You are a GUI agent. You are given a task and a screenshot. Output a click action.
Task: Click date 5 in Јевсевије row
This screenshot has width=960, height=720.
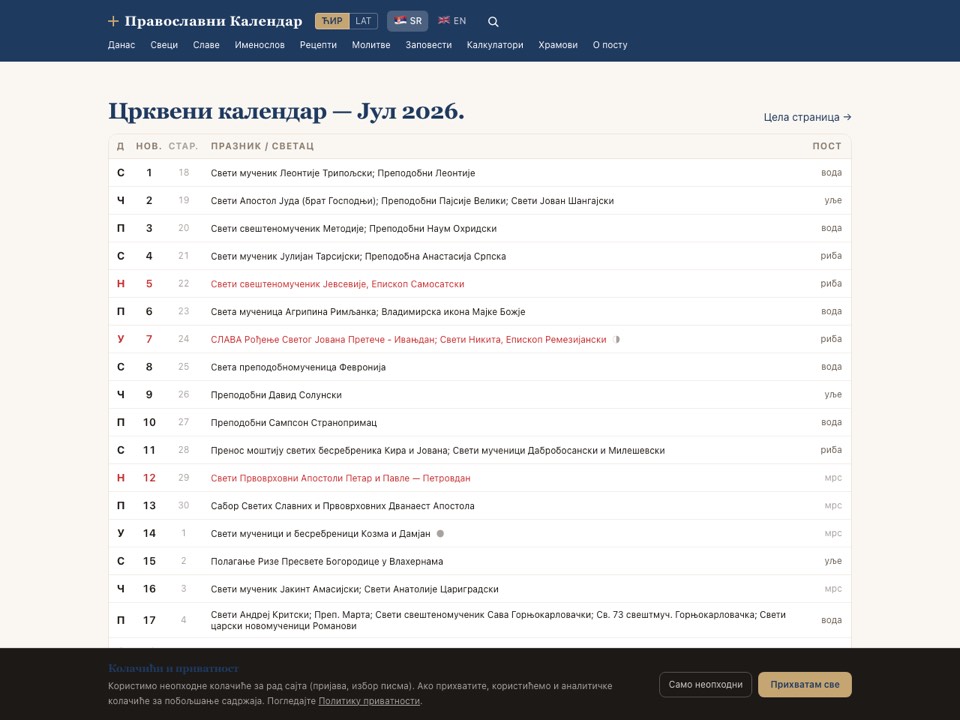point(149,284)
